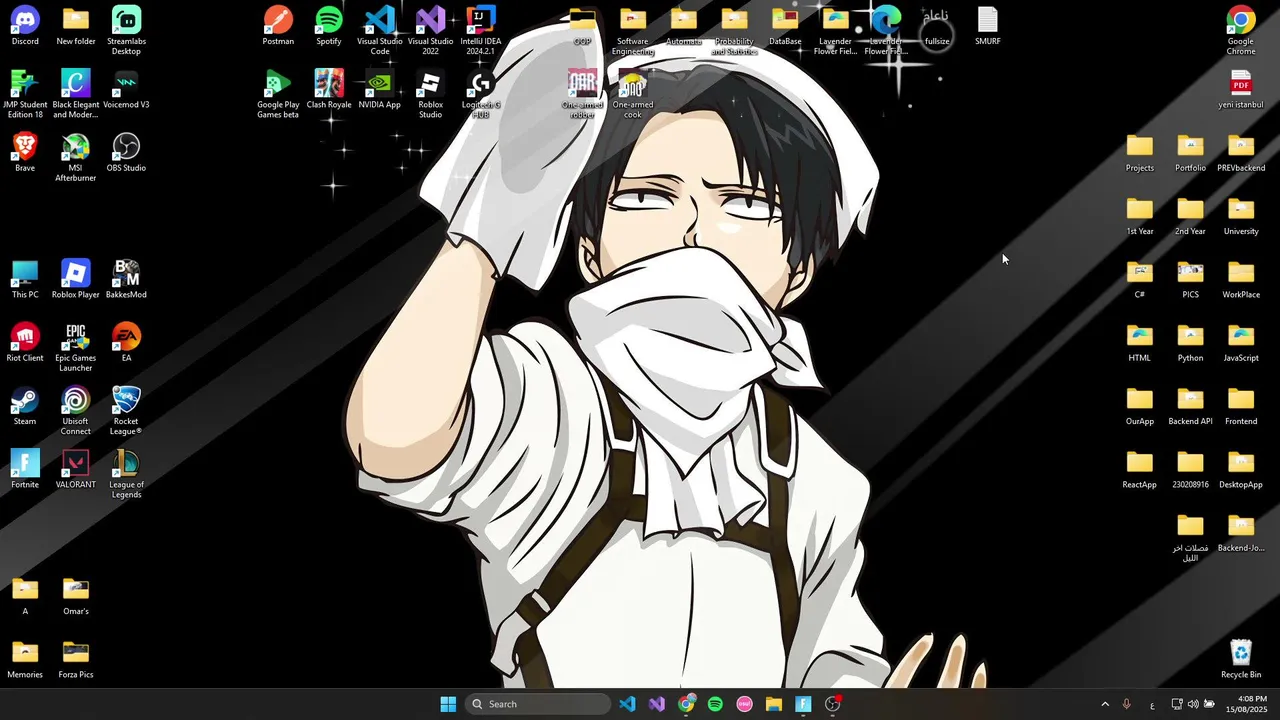Select the Fortnite desktop icon

tap(25, 469)
